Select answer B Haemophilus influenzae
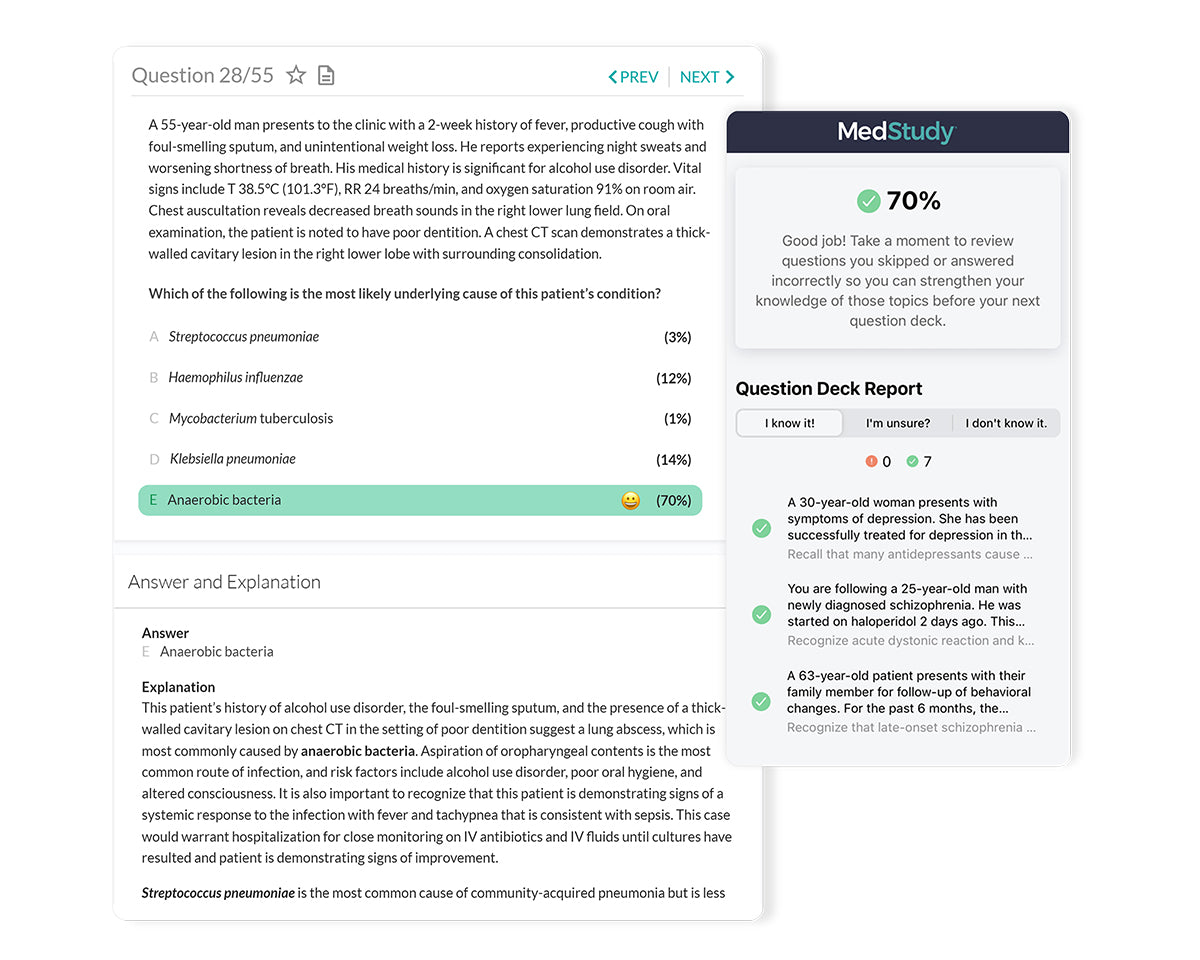This screenshot has width=1200, height=960. [x=236, y=378]
